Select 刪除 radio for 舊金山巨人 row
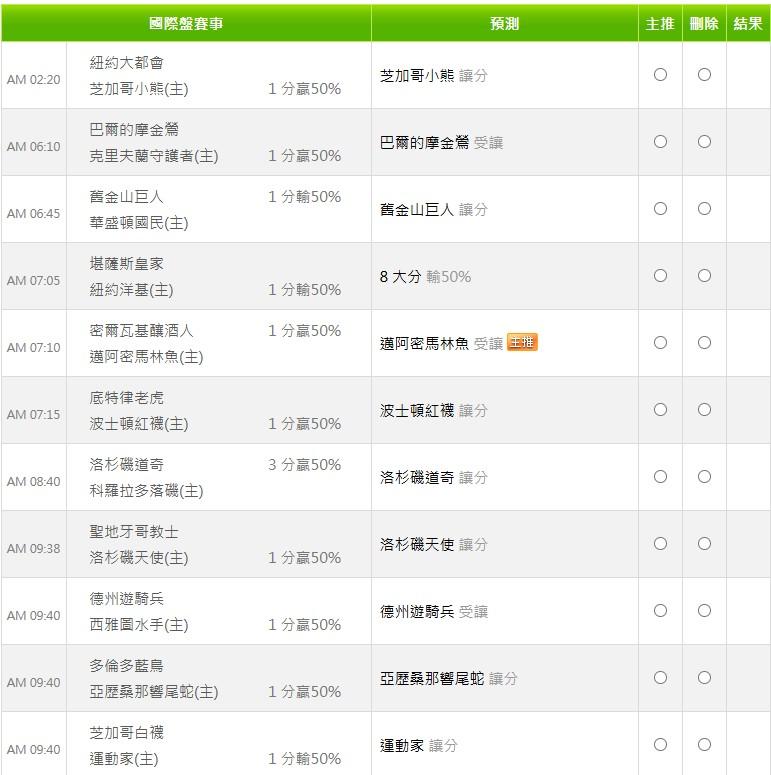Screen dimensions: 771x775 click(704, 209)
